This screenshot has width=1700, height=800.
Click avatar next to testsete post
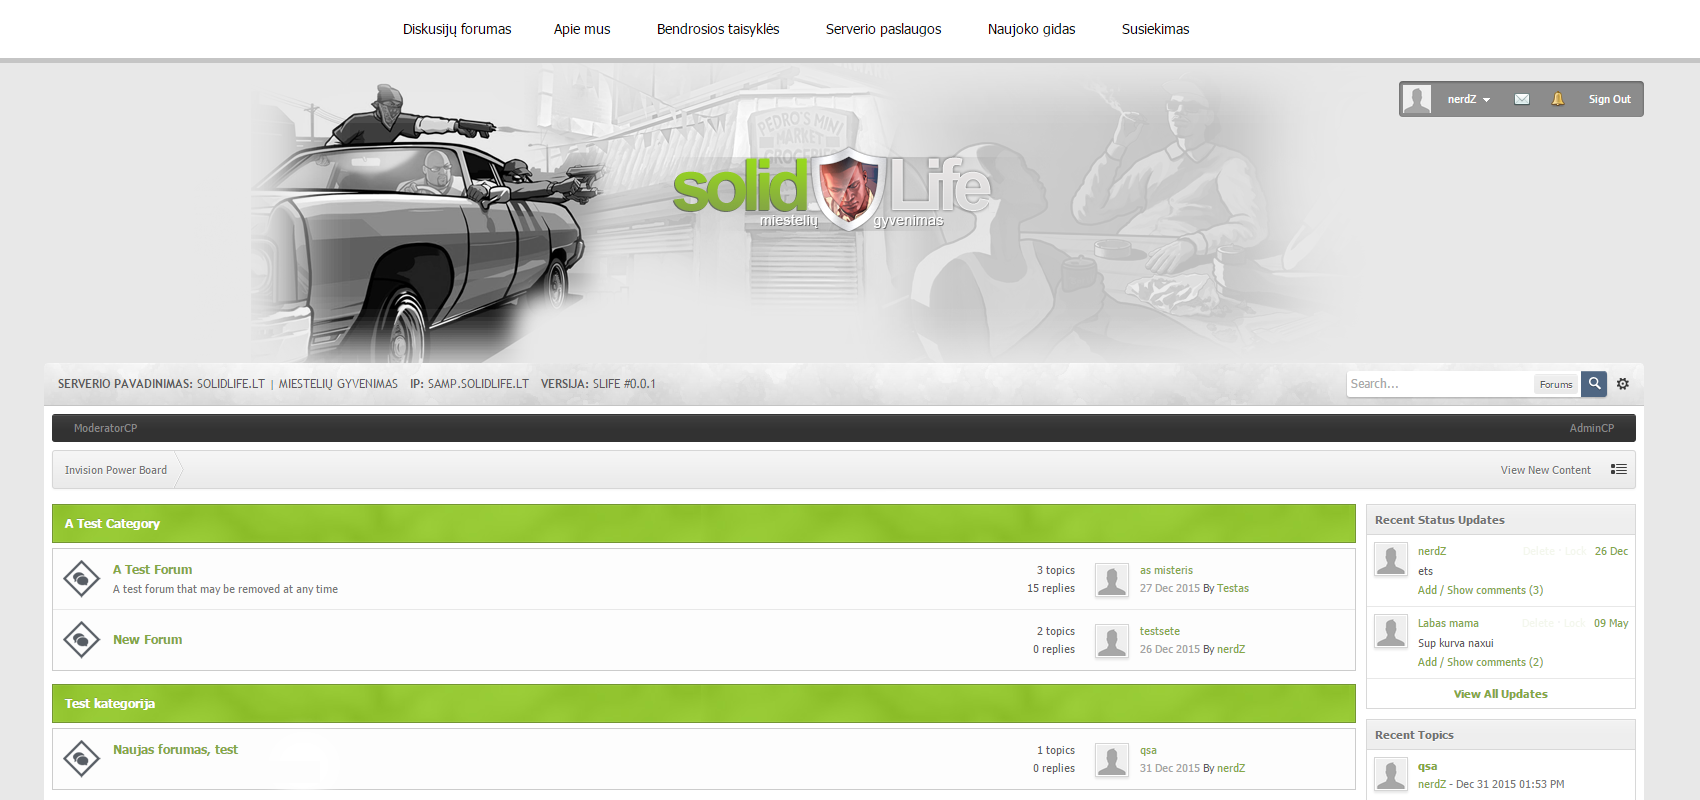click(x=1112, y=641)
